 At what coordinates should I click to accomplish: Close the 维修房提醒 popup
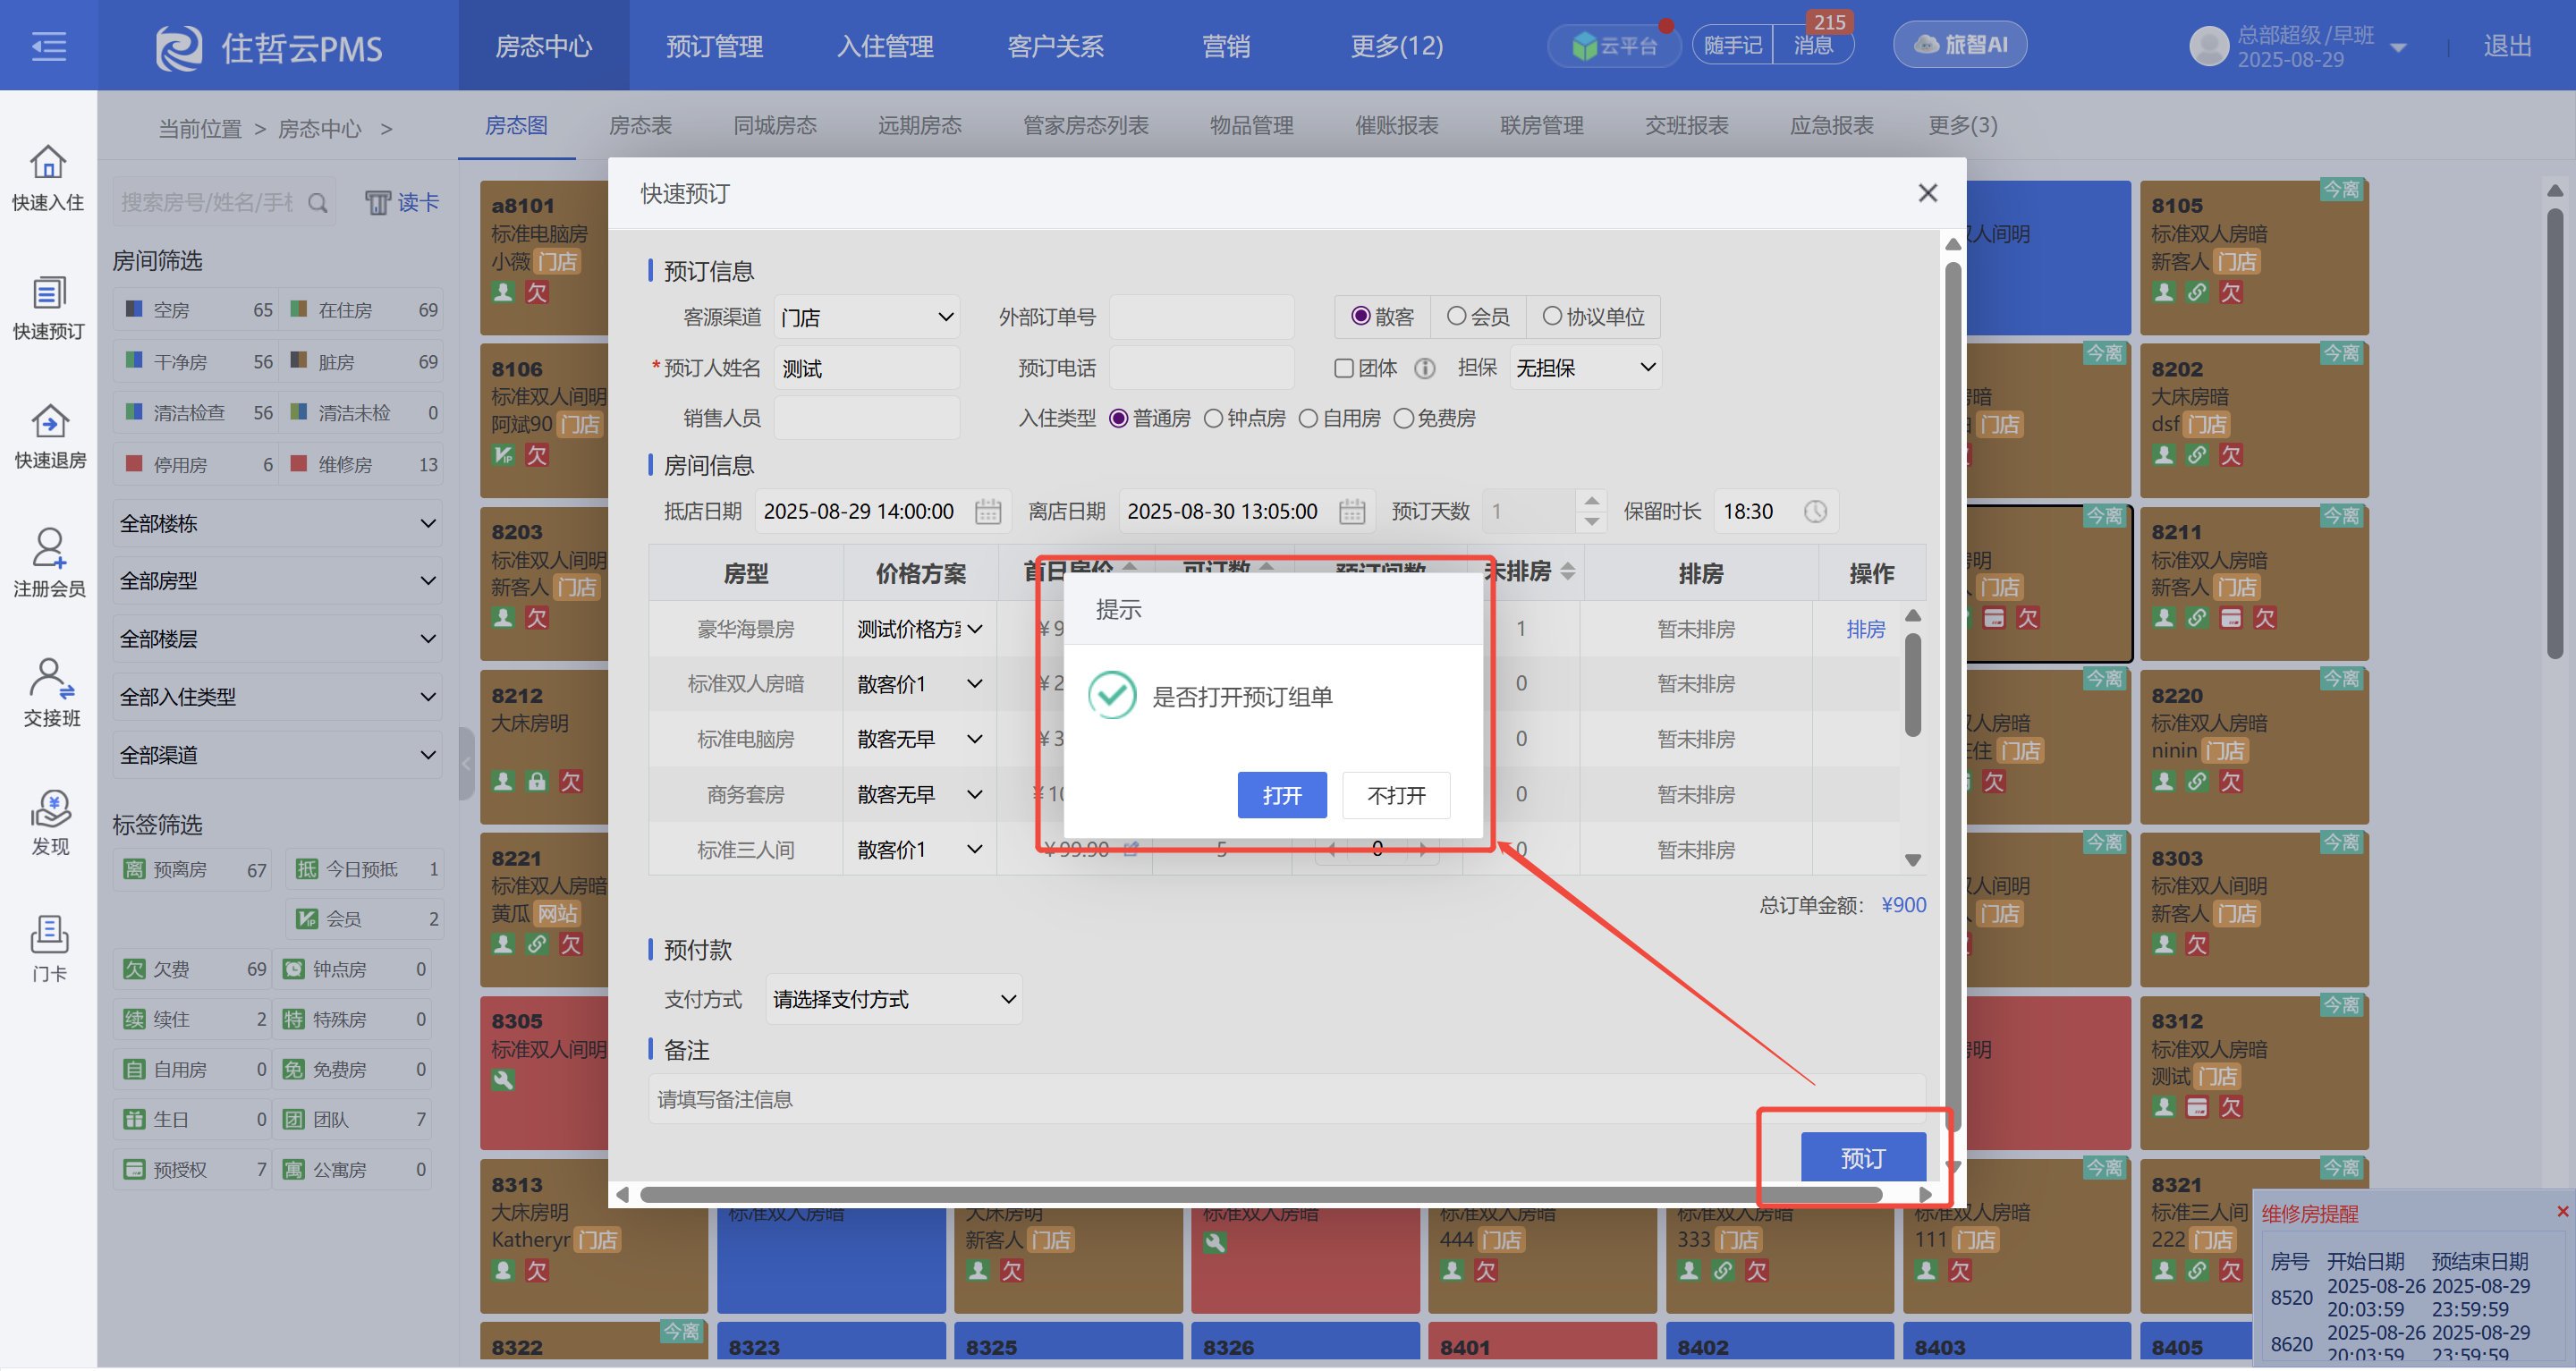[2562, 1211]
